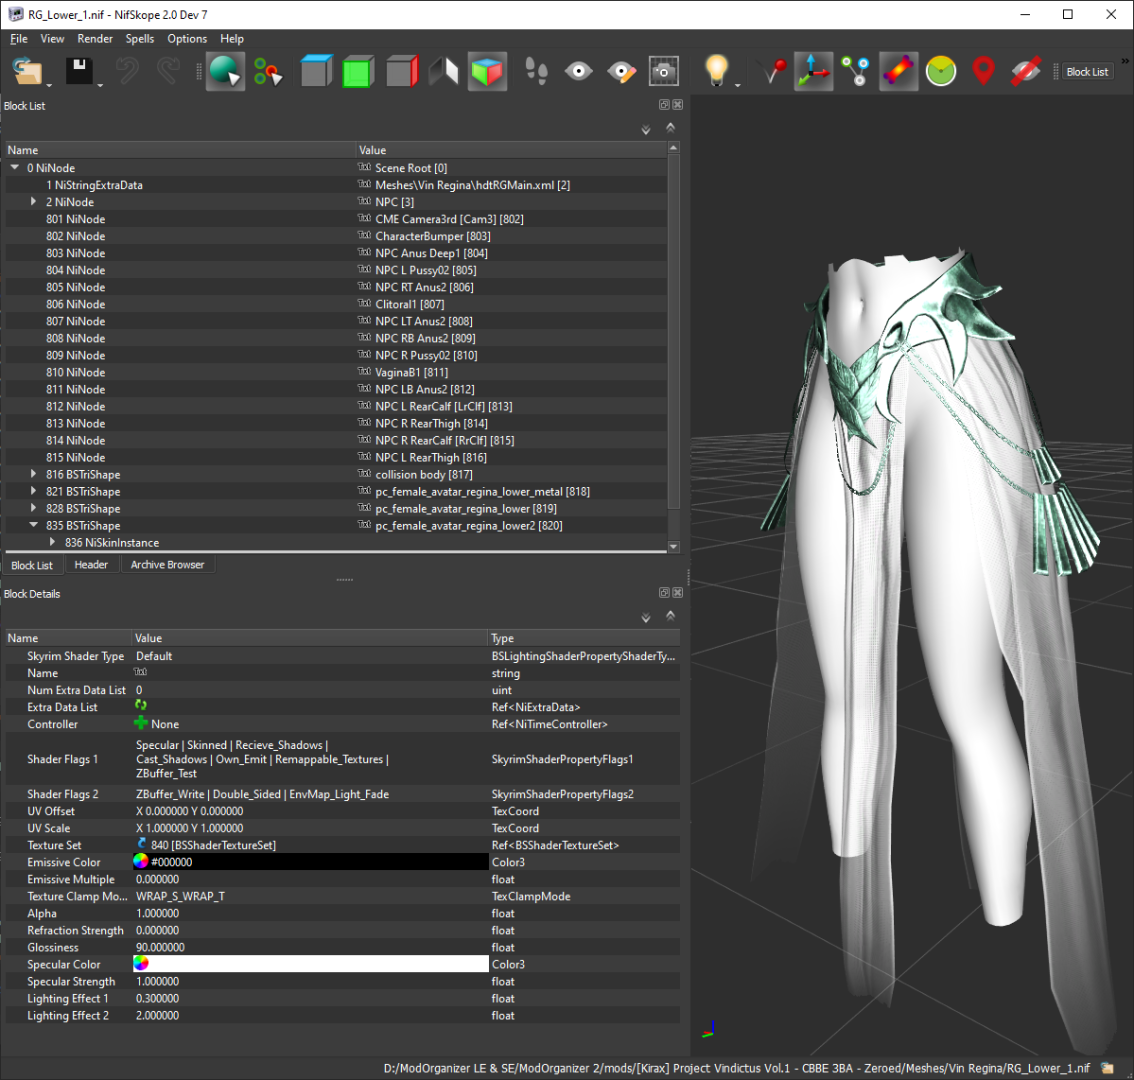Click the flip view dark-white icon

[x=443, y=71]
